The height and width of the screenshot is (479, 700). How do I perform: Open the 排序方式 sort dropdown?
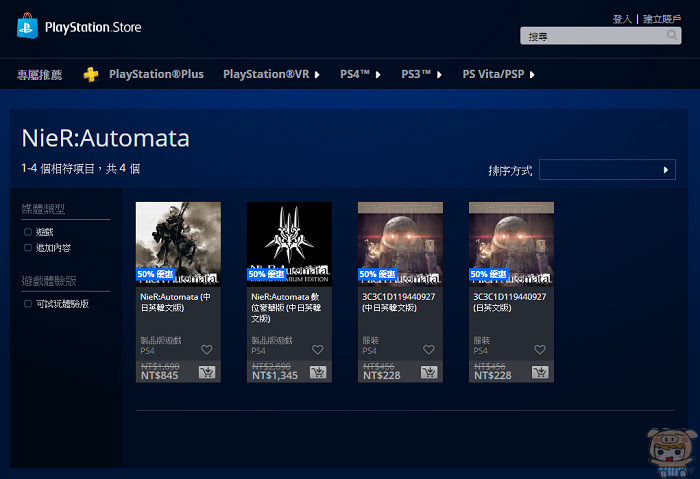[607, 170]
